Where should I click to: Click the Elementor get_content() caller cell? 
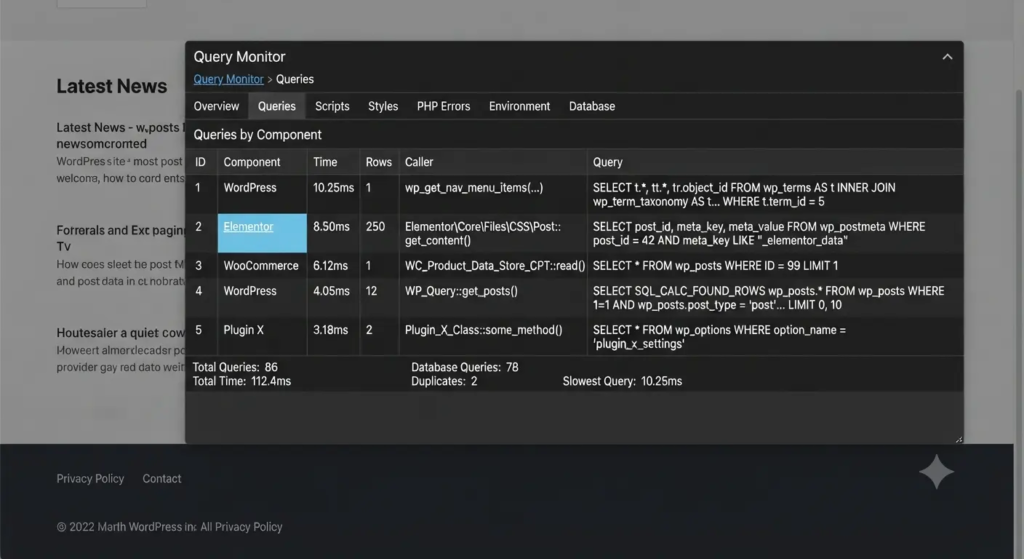[x=483, y=233]
